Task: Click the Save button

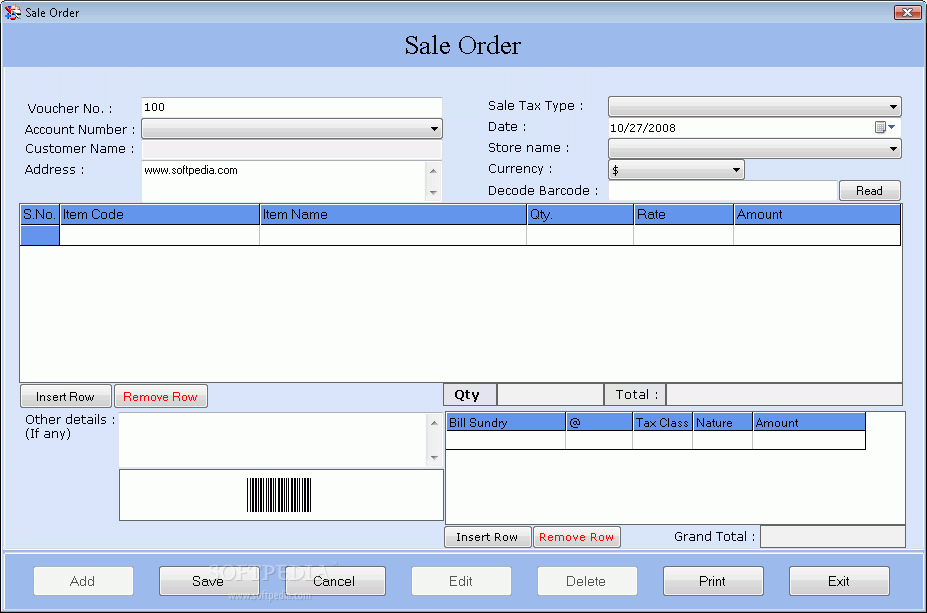Action: 209,581
